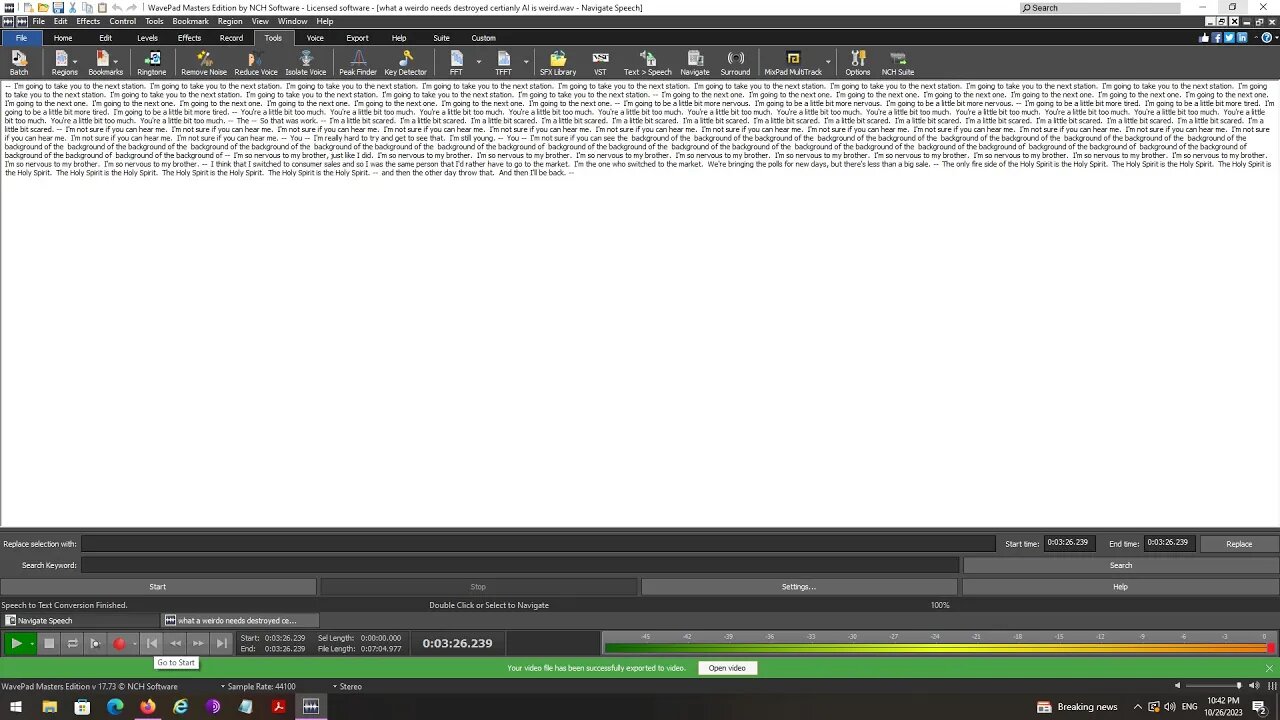Expand the FFT dropdown arrow
This screenshot has width=1280, height=720.
(x=478, y=62)
